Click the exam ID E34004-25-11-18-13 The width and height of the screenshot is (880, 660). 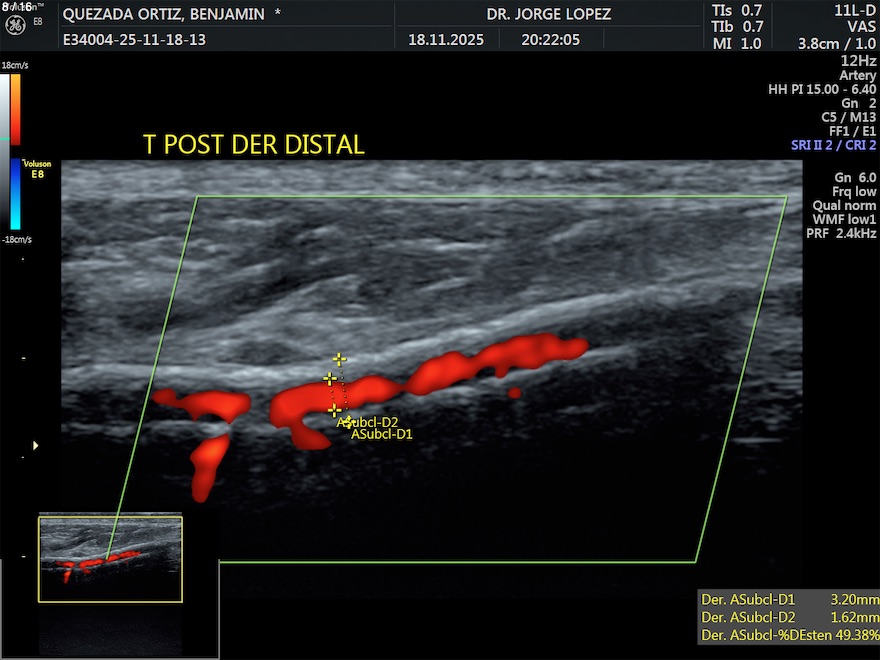[x=135, y=40]
